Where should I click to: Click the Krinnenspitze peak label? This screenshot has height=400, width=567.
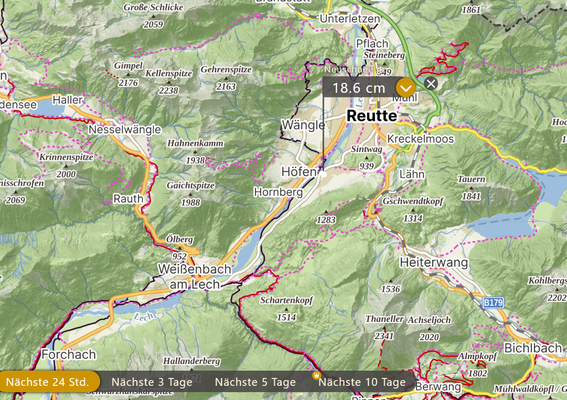coord(66,157)
